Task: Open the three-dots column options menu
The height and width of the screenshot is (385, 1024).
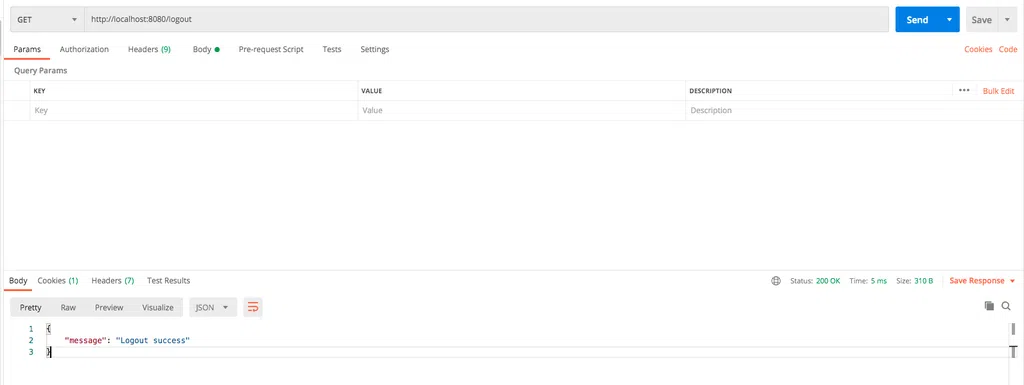Action: tap(964, 91)
